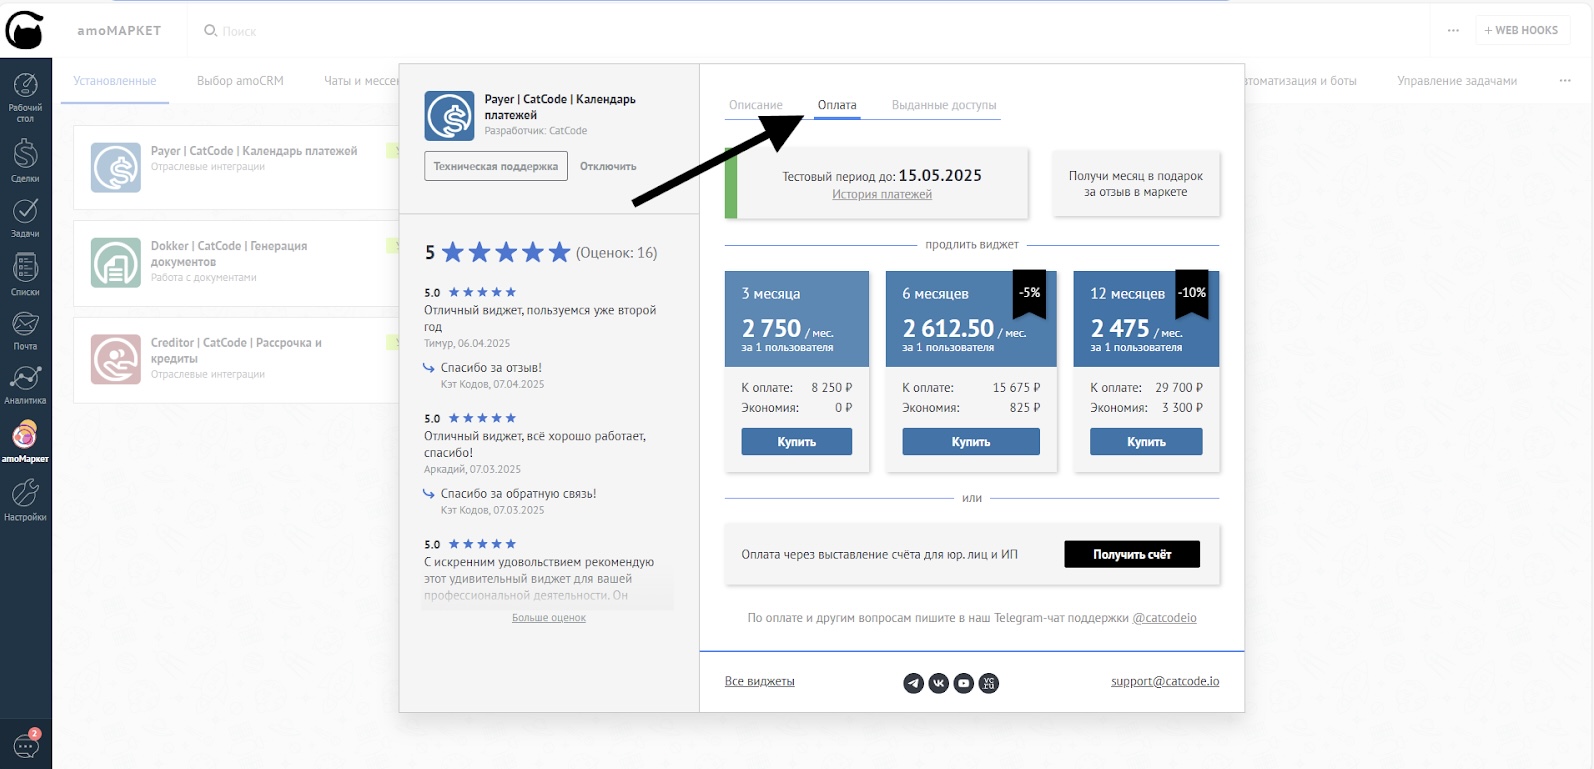Go to Сделки in the sidebar

25,160
